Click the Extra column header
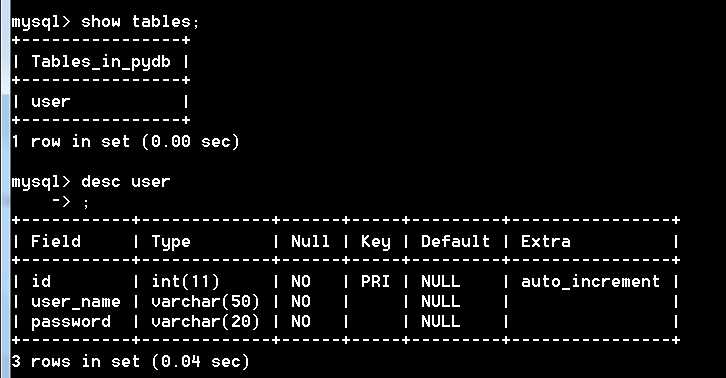Screen dimensions: 726x378 pos(545,241)
